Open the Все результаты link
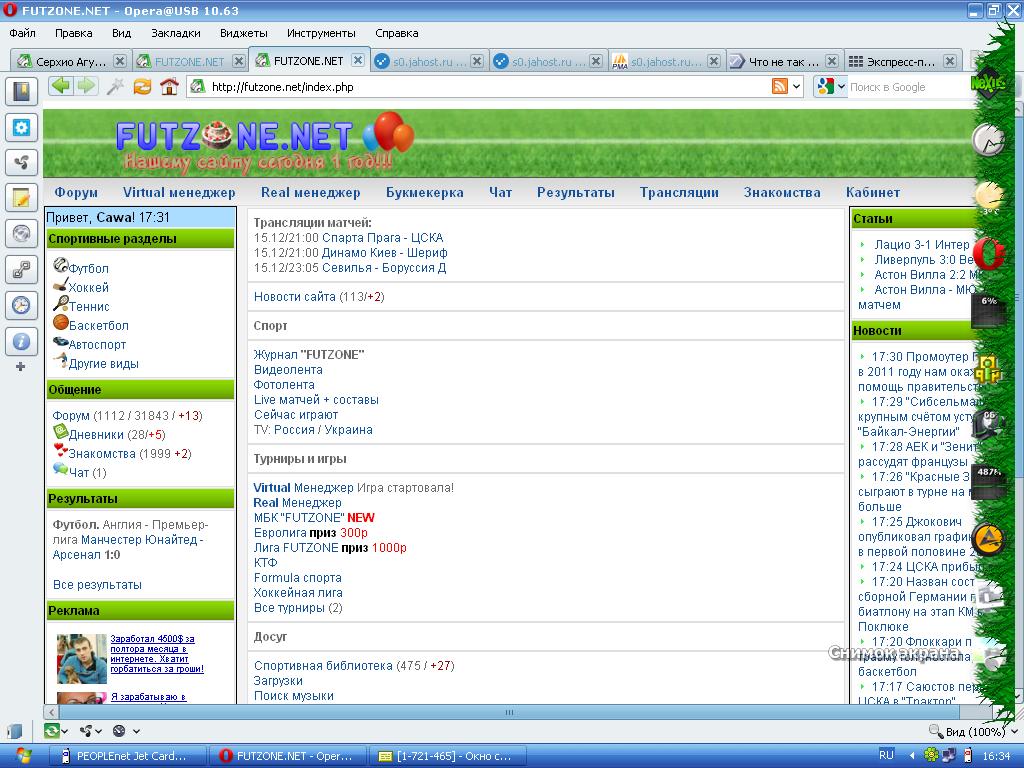1024x768 pixels. 97,584
